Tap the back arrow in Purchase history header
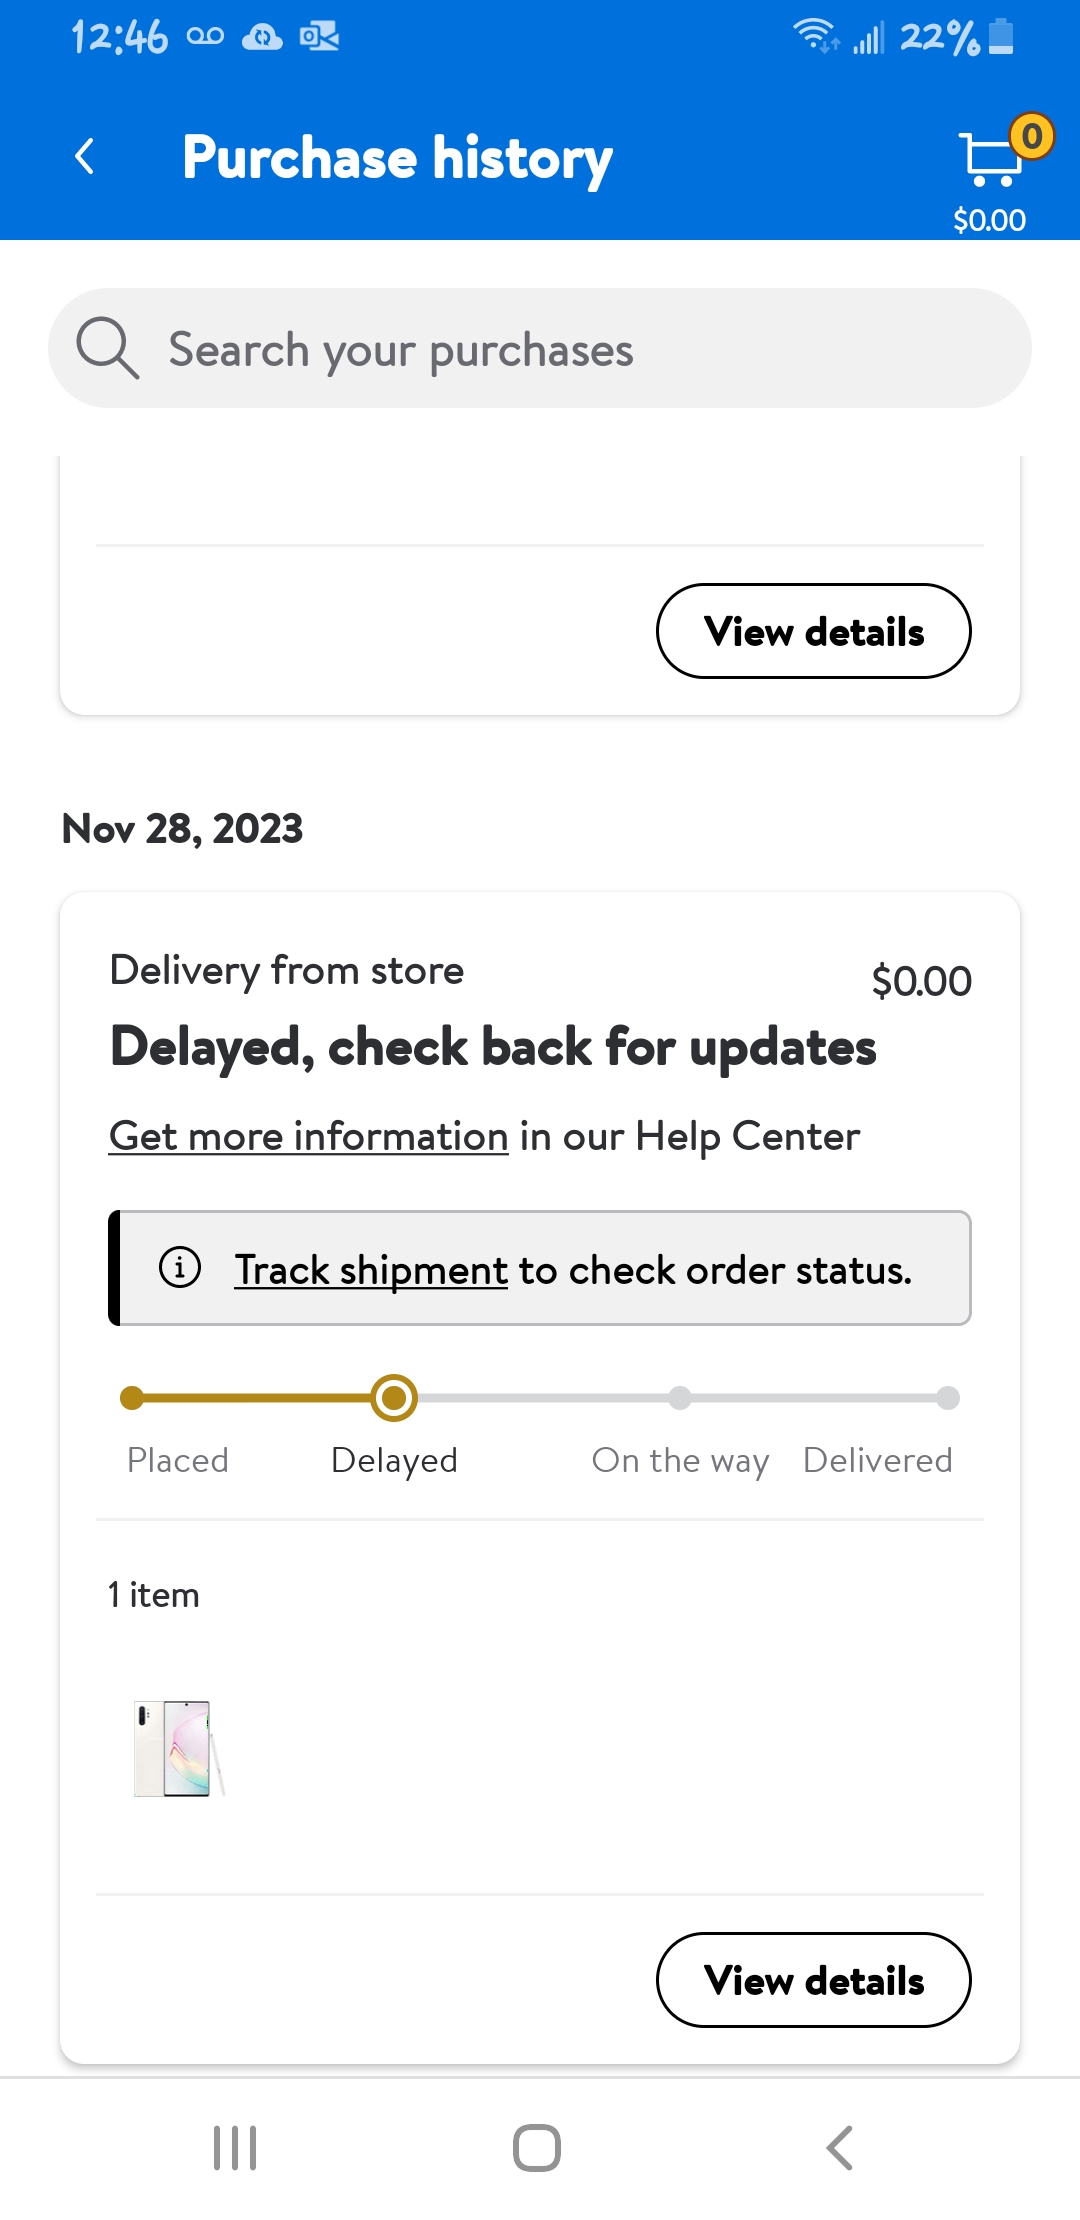This screenshot has width=1080, height=2220. [x=86, y=157]
